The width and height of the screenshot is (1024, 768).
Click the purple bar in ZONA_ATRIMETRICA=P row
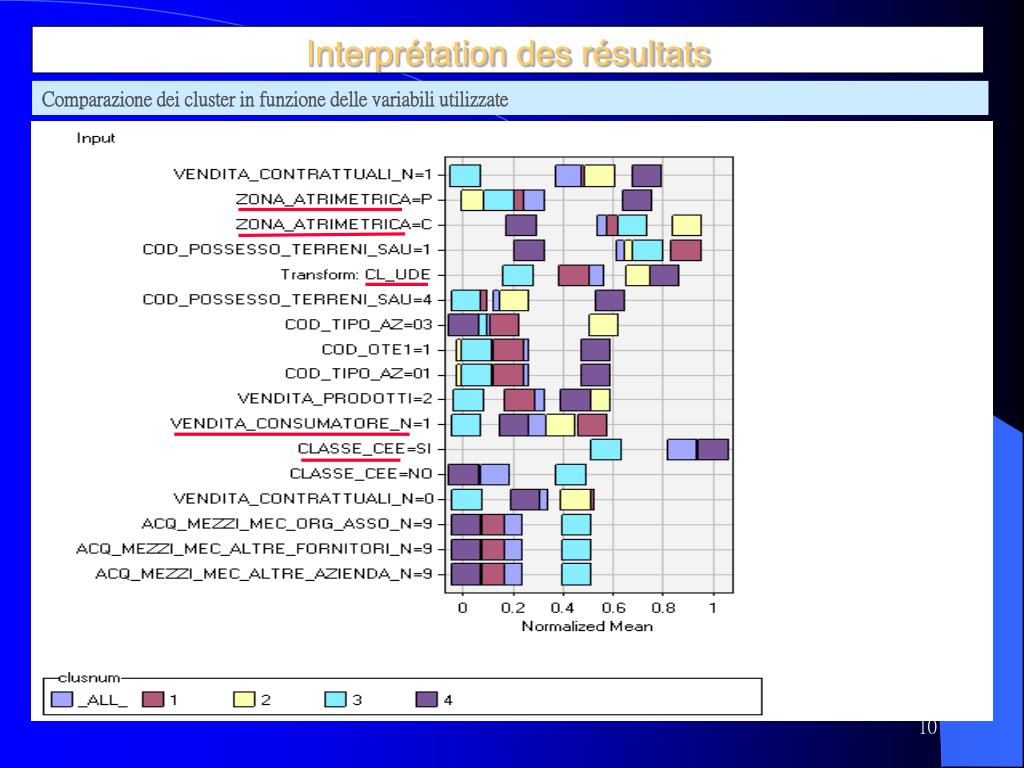pos(637,200)
